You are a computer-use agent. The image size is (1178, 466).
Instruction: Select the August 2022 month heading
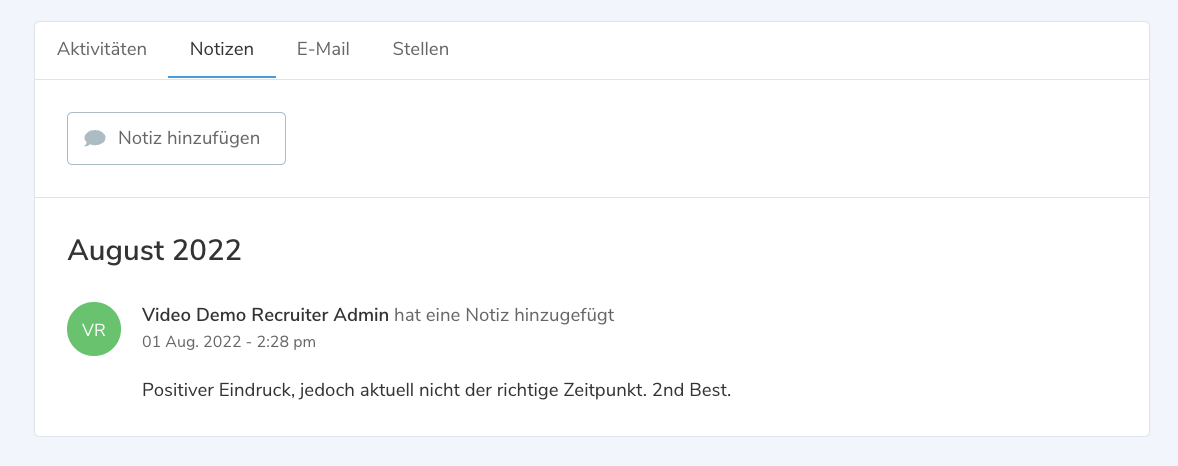pos(154,249)
